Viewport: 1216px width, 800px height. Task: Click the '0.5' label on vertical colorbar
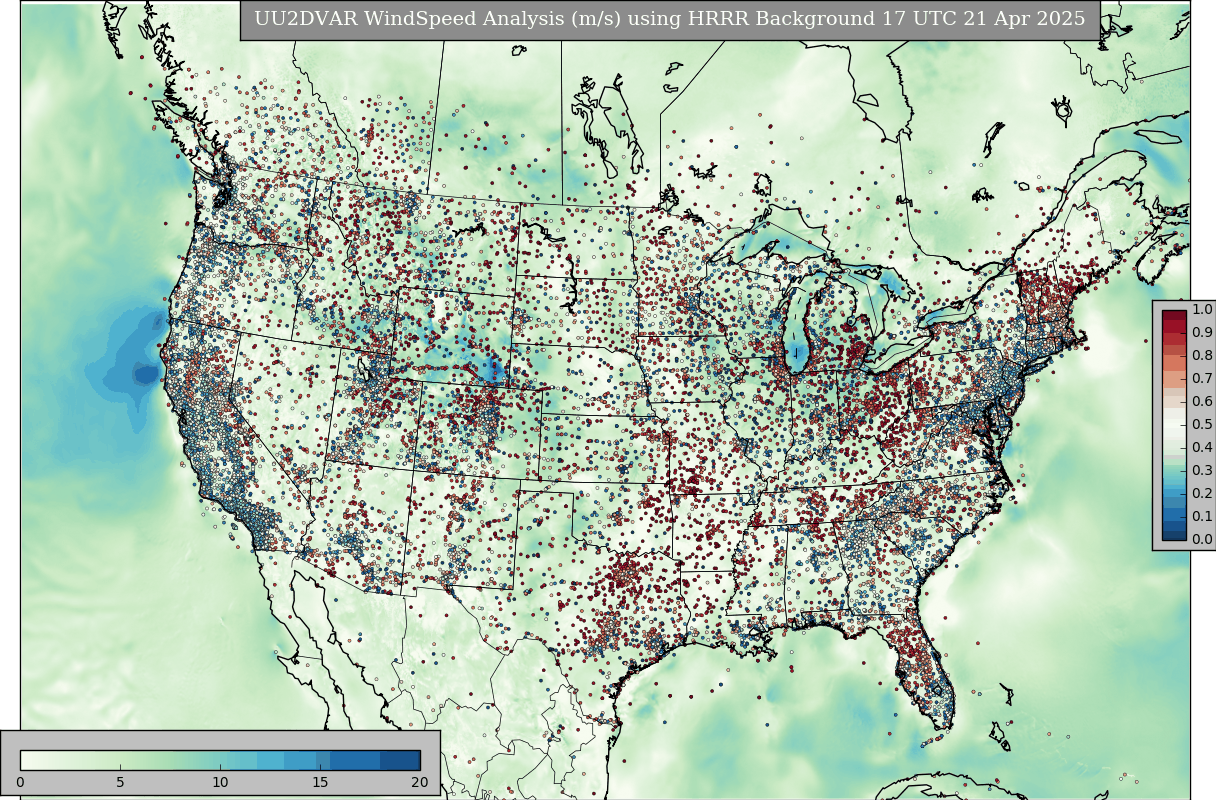[1202, 424]
